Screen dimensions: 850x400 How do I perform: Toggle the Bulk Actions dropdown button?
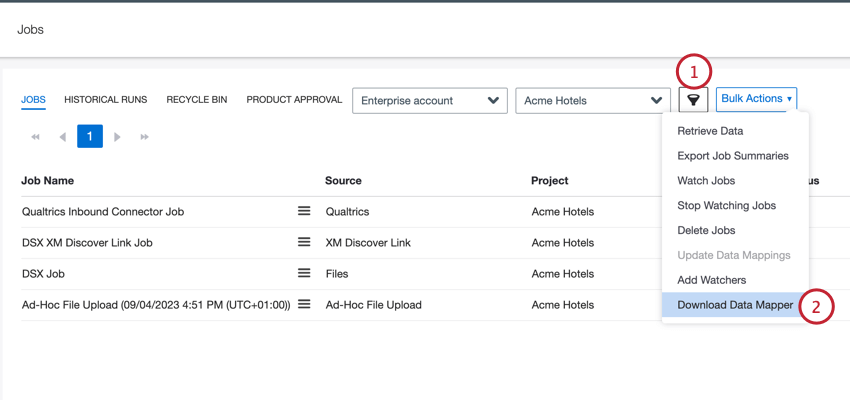[x=756, y=99]
